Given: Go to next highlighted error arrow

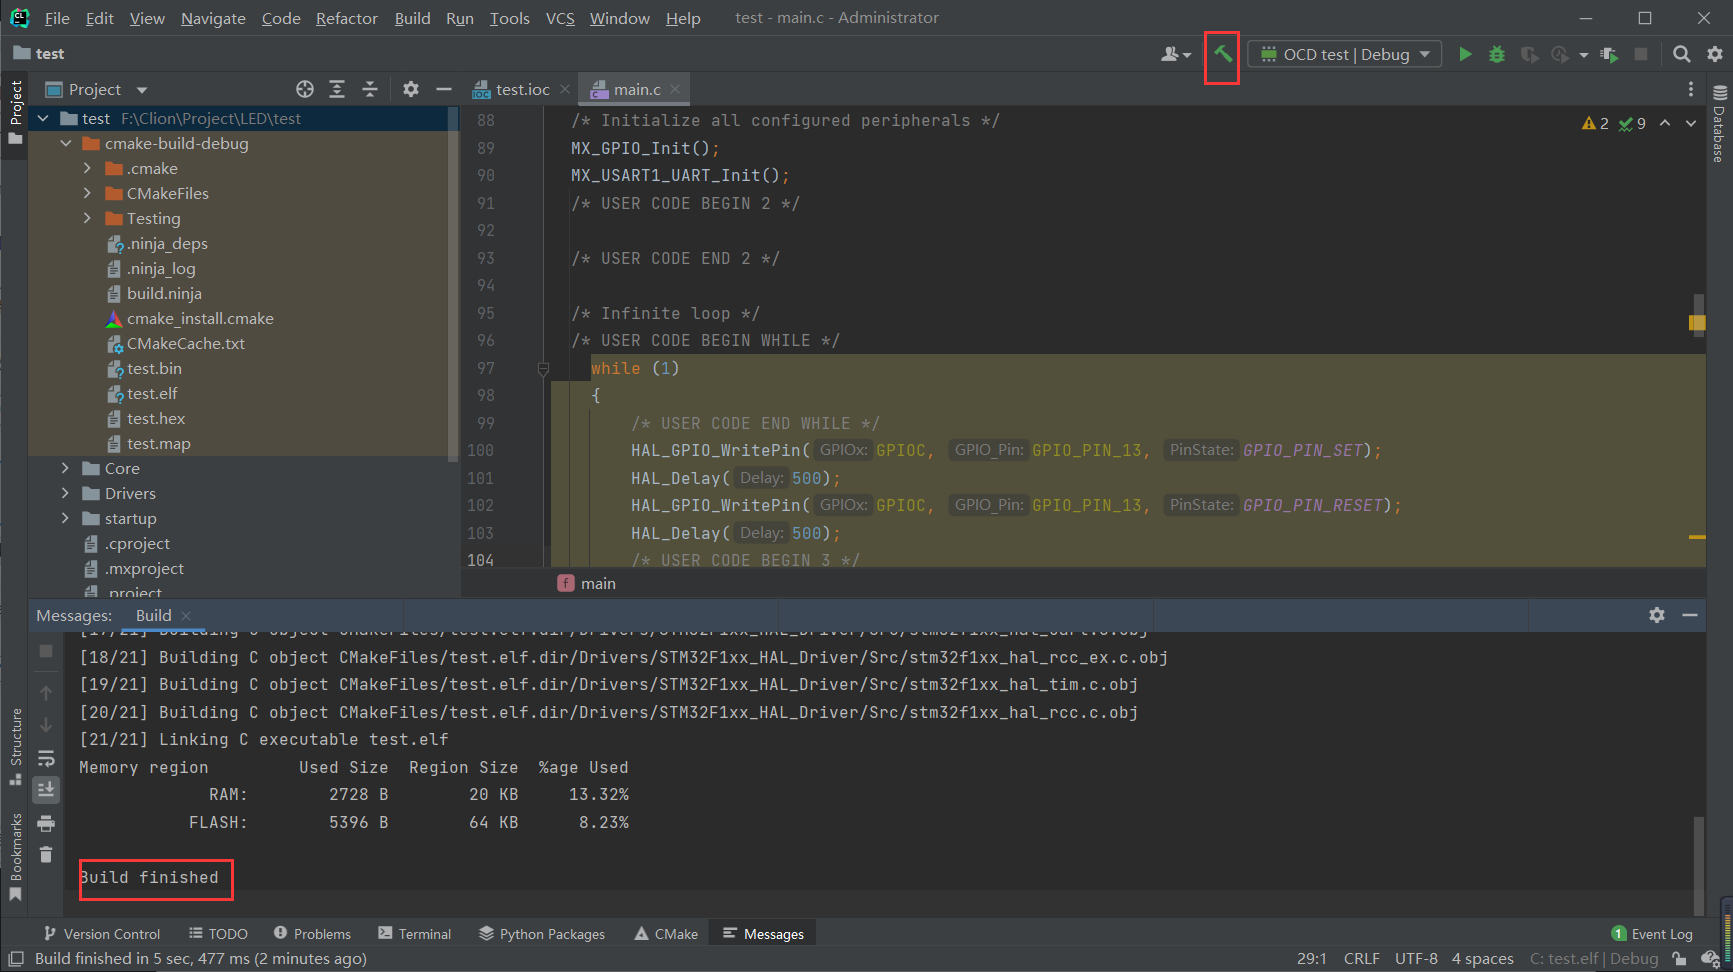Looking at the screenshot, I should point(1691,123).
